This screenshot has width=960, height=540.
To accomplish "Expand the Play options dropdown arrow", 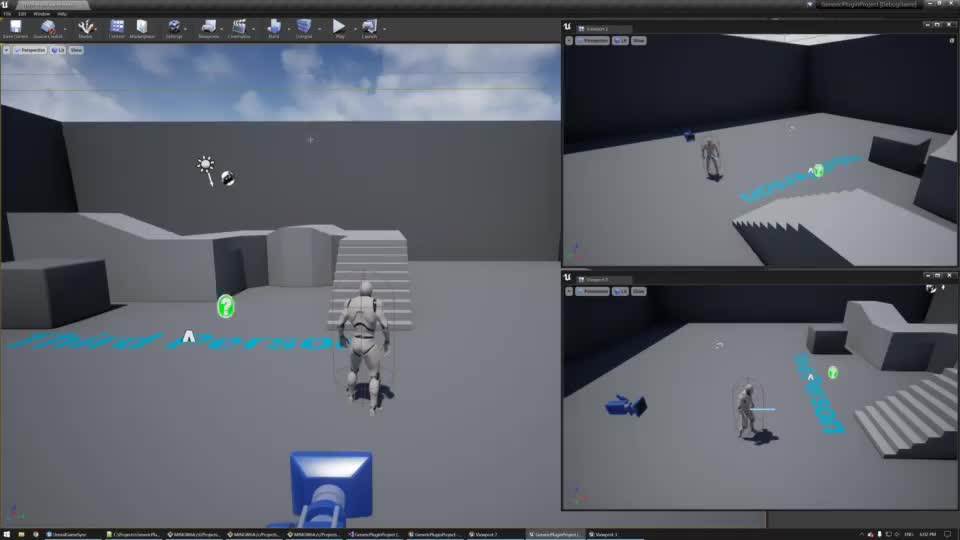I will [x=355, y=29].
